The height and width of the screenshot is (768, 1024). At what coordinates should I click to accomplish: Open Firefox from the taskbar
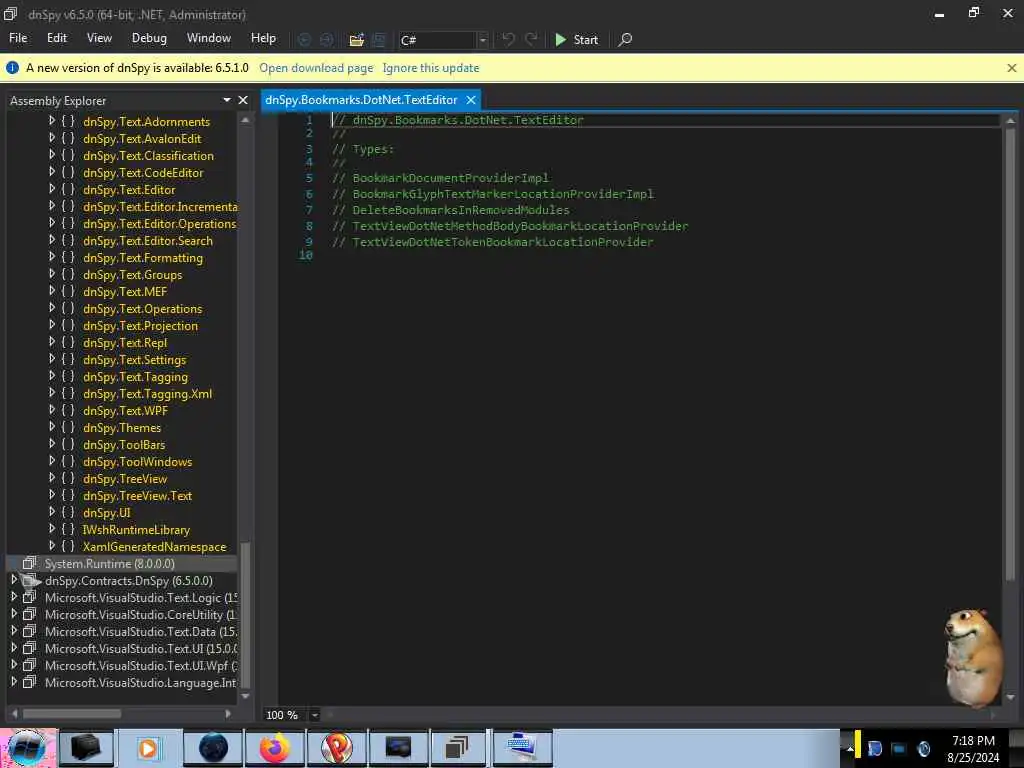pos(275,748)
